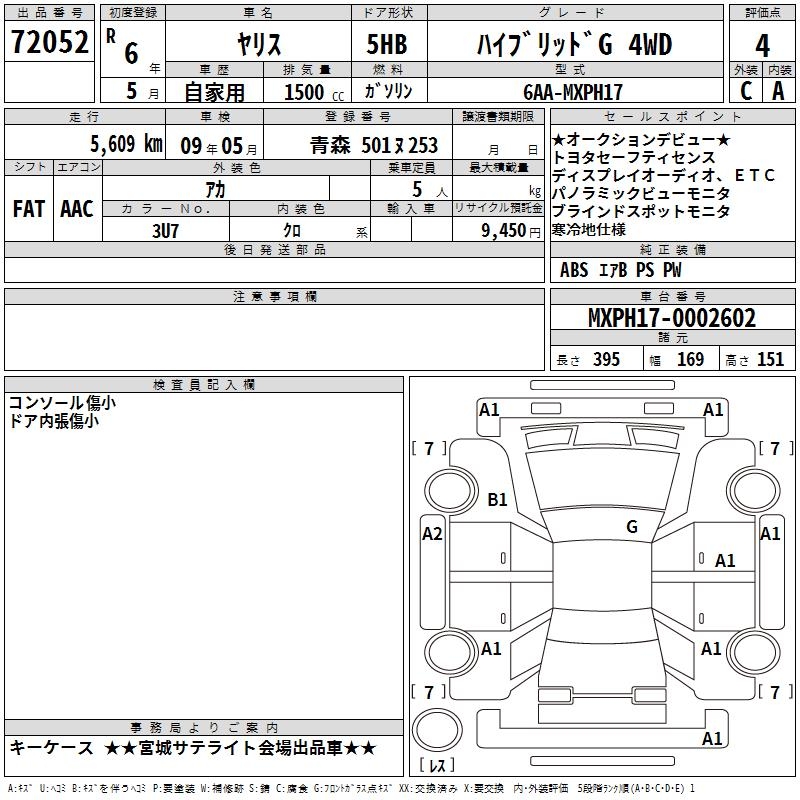Click 出品番号 header label

coord(49,13)
